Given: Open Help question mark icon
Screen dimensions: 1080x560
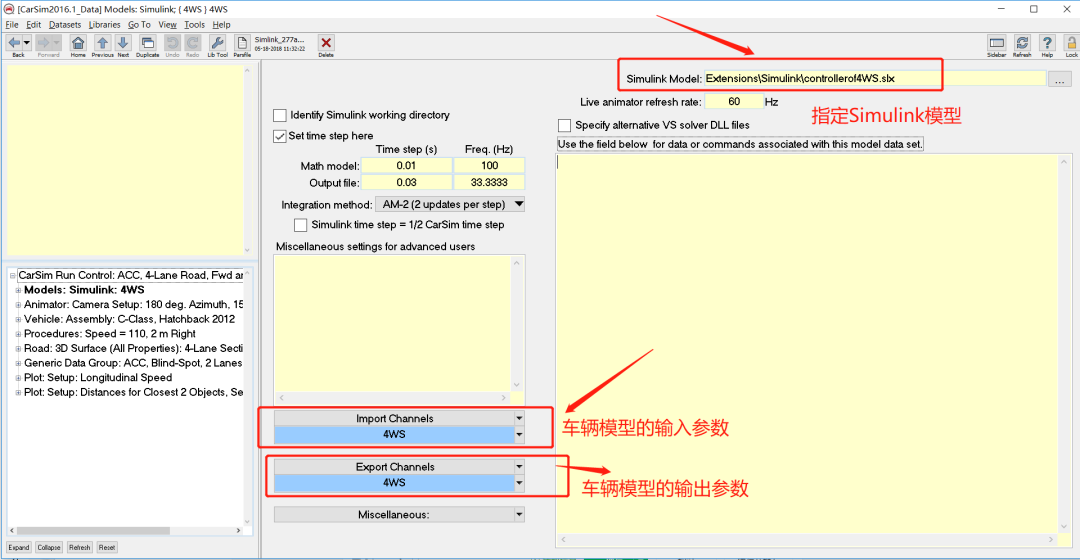Looking at the screenshot, I should click(x=1047, y=43).
